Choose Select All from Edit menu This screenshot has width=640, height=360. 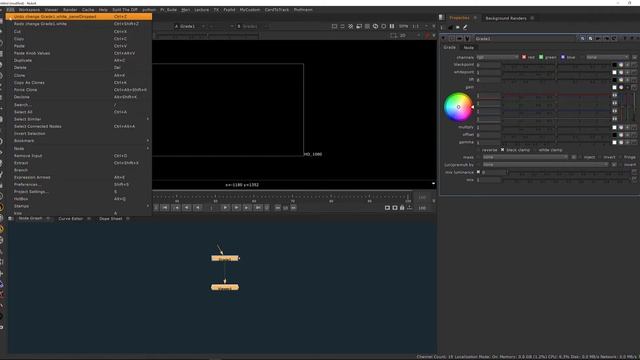(78, 112)
